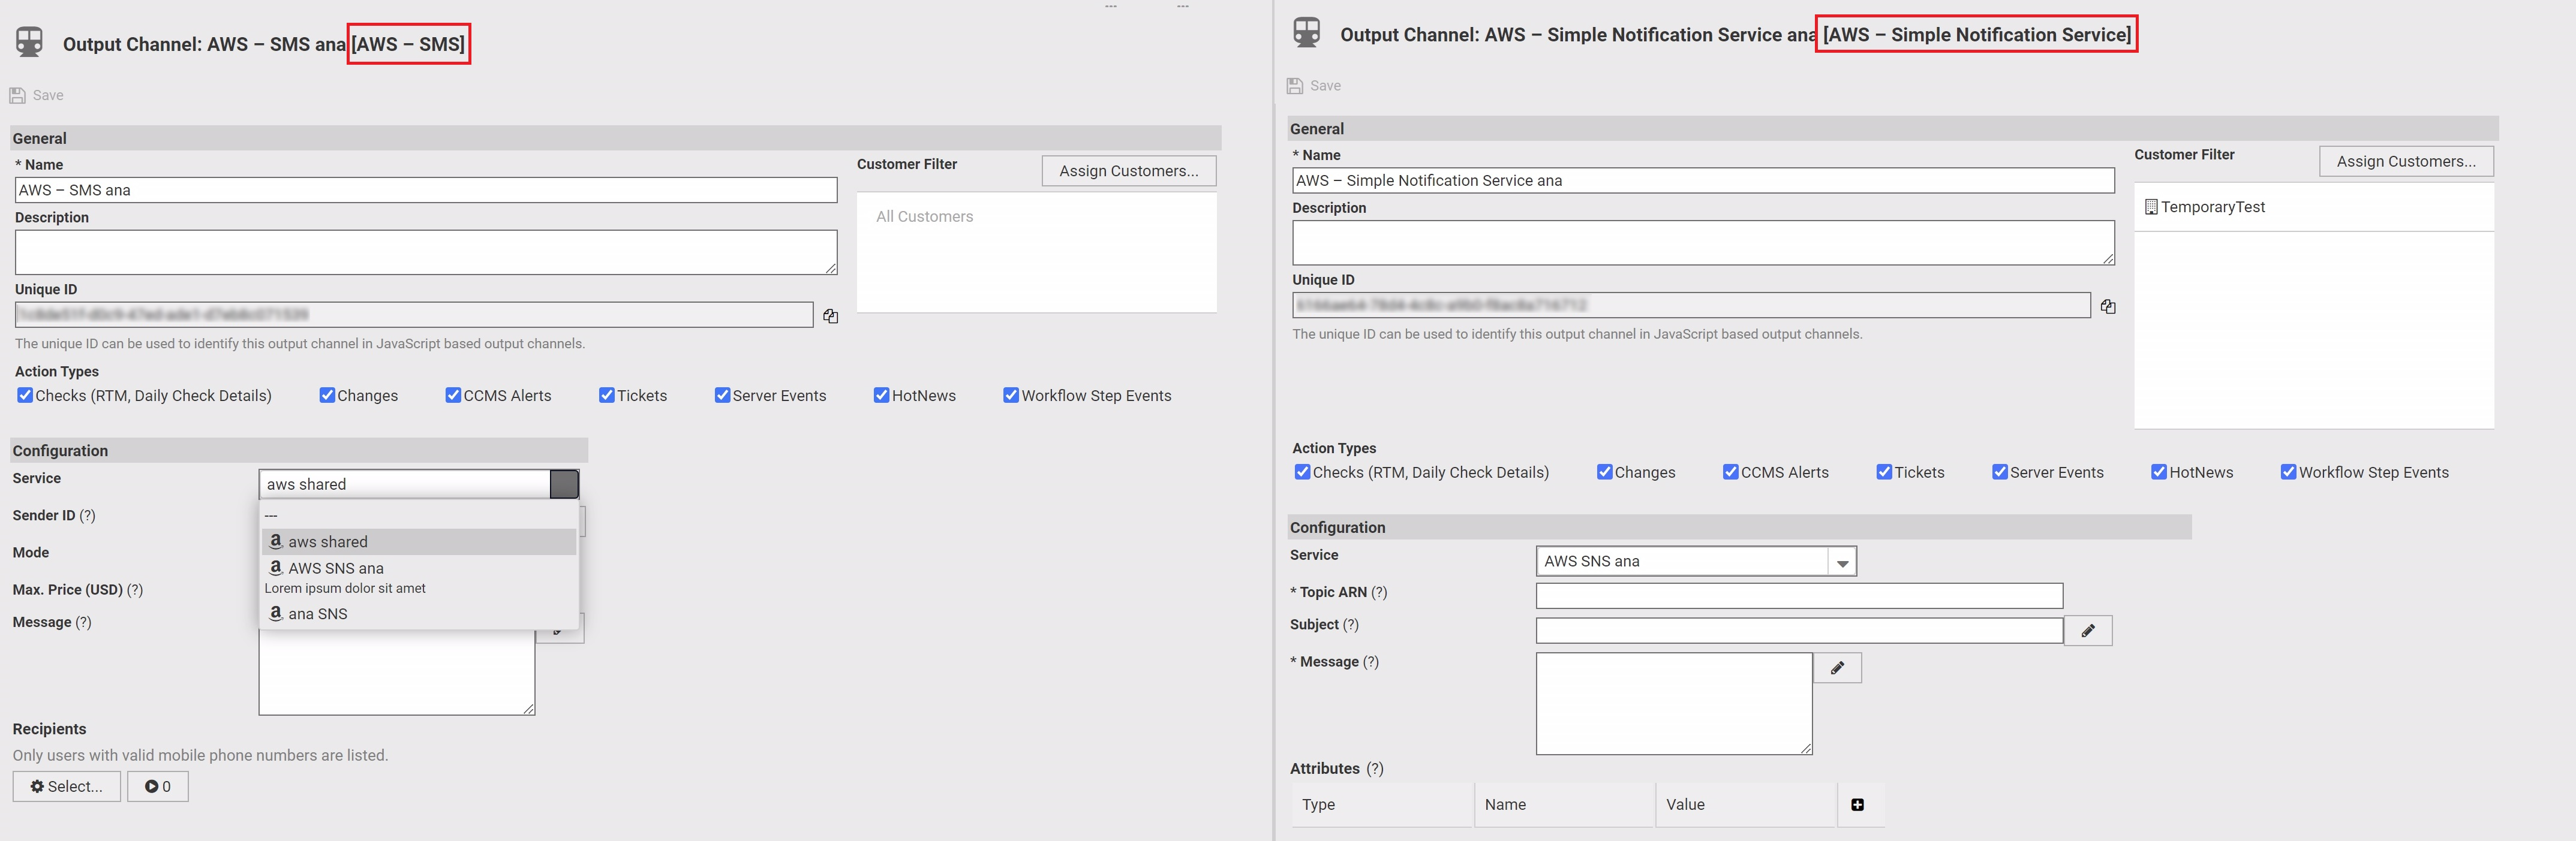This screenshot has width=2576, height=841.
Task: Copy the Unique ID in Simple Notification Service panel
Action: click(2108, 307)
